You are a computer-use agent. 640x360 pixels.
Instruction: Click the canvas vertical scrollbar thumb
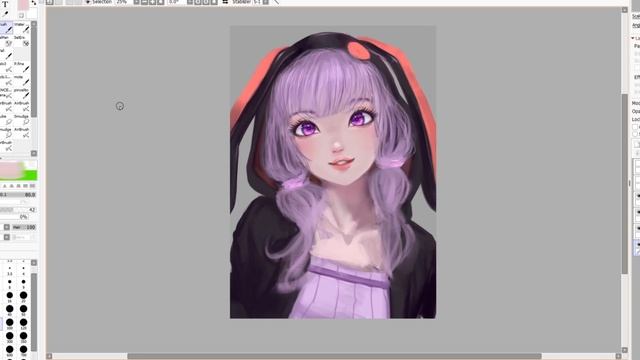(x=625, y=184)
